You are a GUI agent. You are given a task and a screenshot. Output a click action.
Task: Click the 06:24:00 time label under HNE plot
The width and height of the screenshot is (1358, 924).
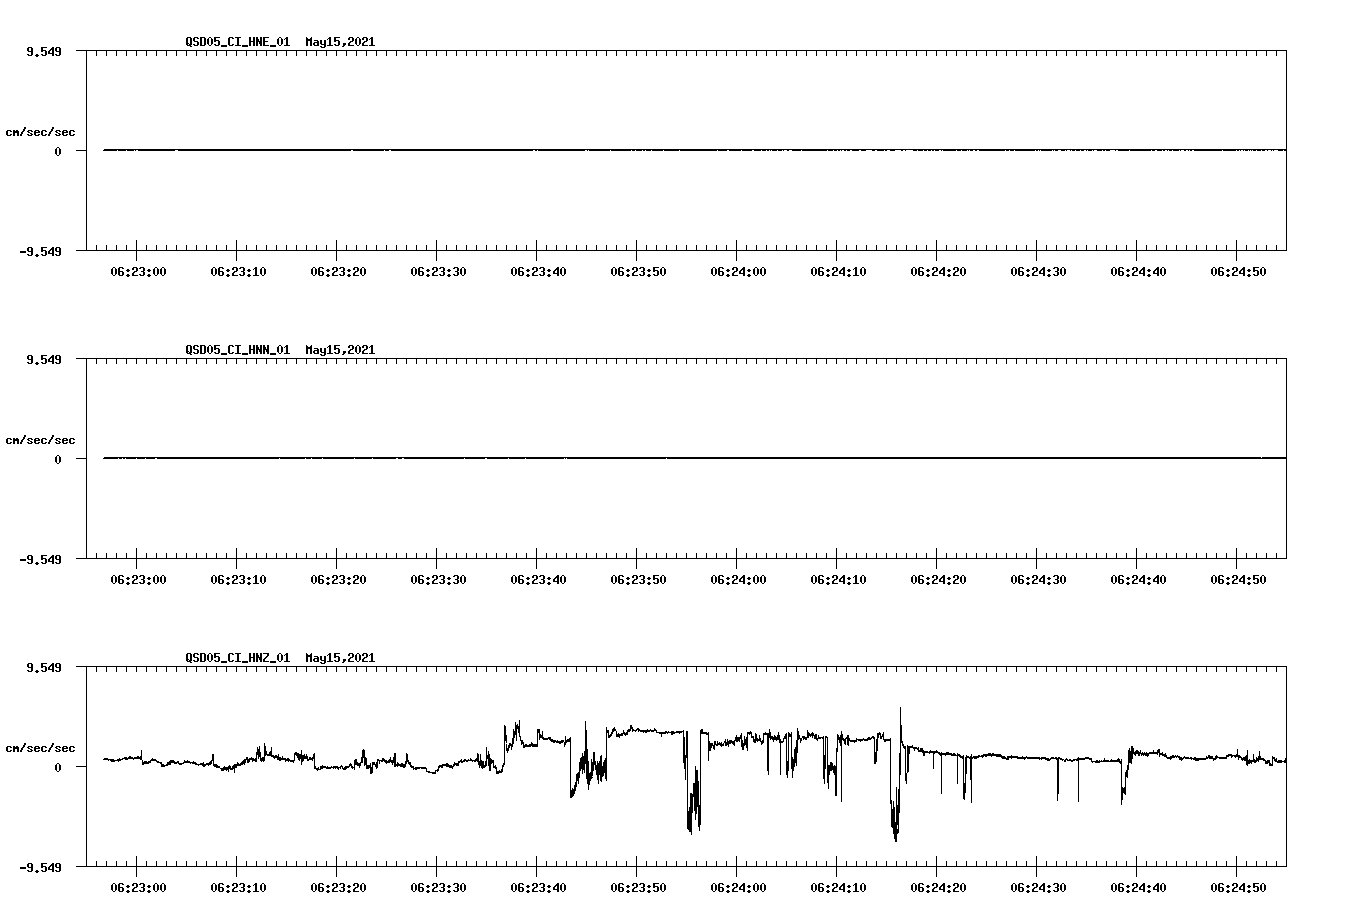(x=738, y=271)
